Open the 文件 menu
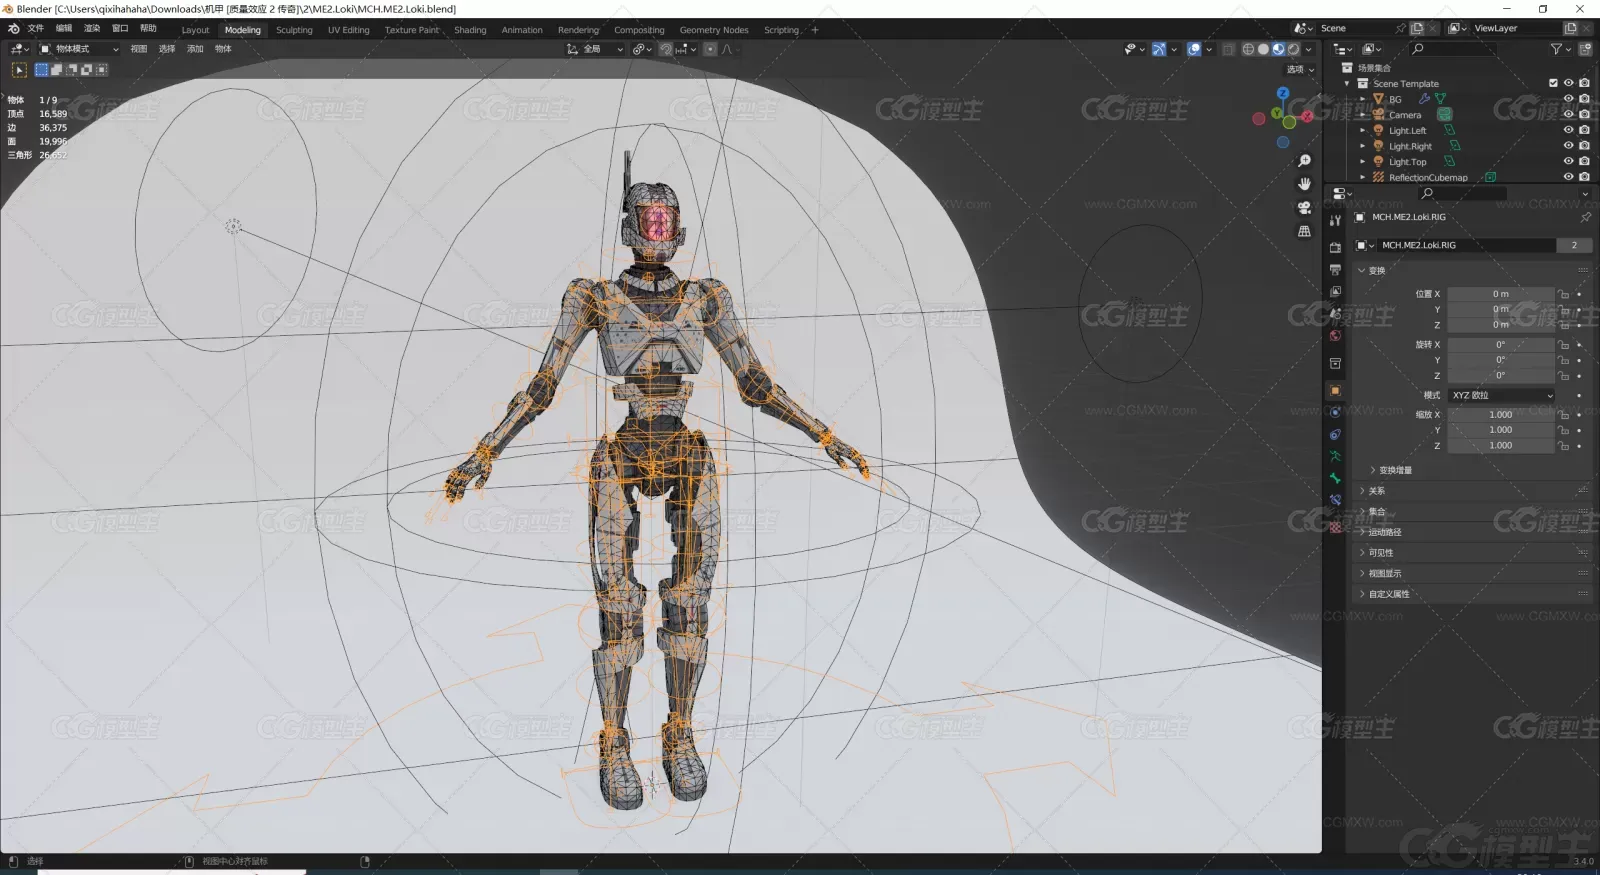This screenshot has height=875, width=1600. point(35,28)
